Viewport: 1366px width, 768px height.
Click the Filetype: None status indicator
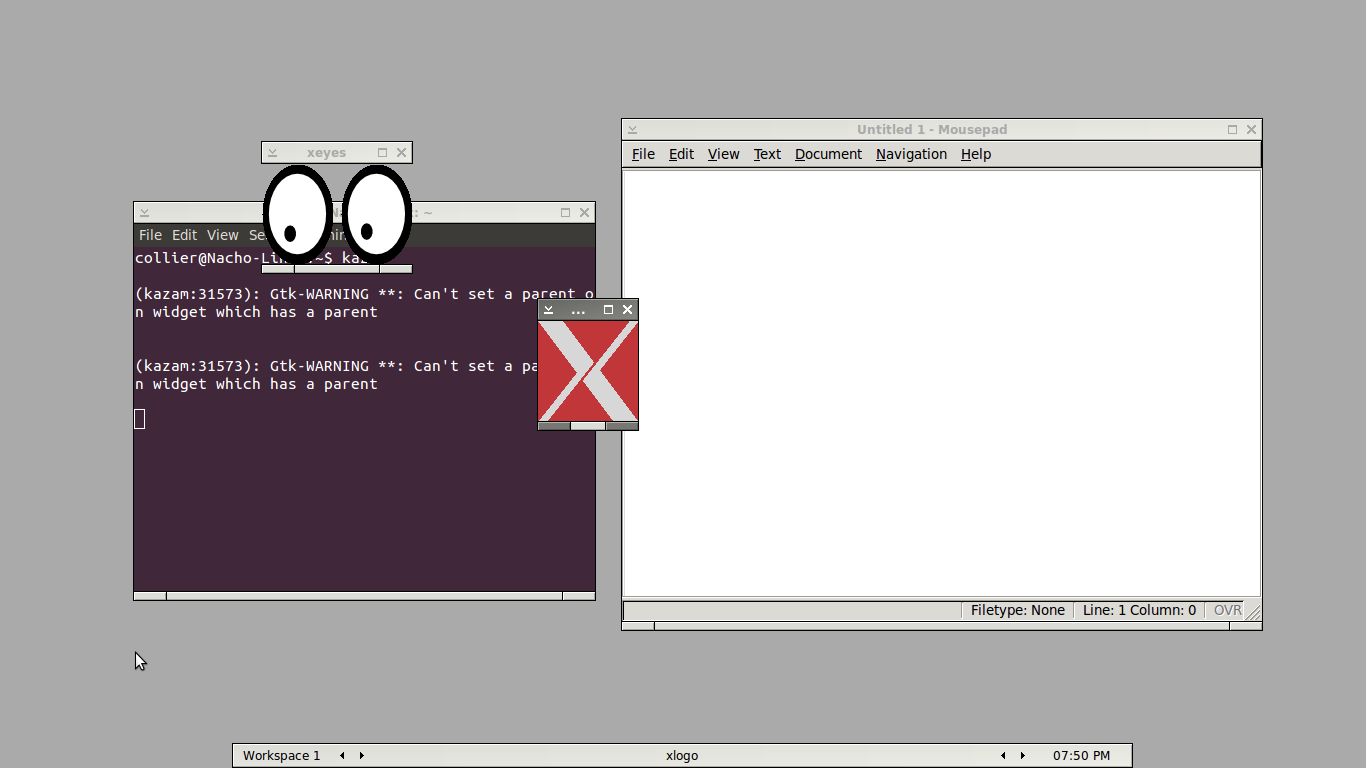(x=1017, y=610)
